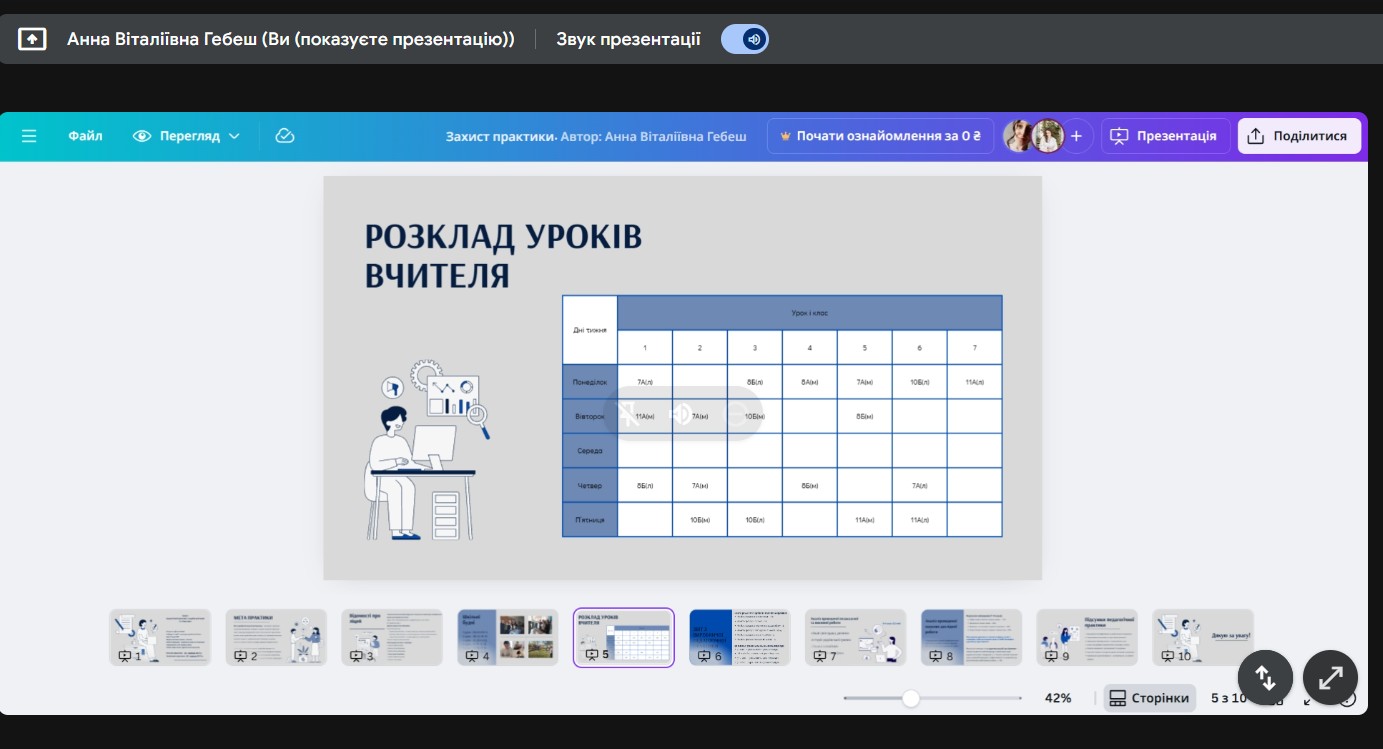The image size is (1383, 749).
Task: Select the Понеділок row header
Action: [x=590, y=382]
